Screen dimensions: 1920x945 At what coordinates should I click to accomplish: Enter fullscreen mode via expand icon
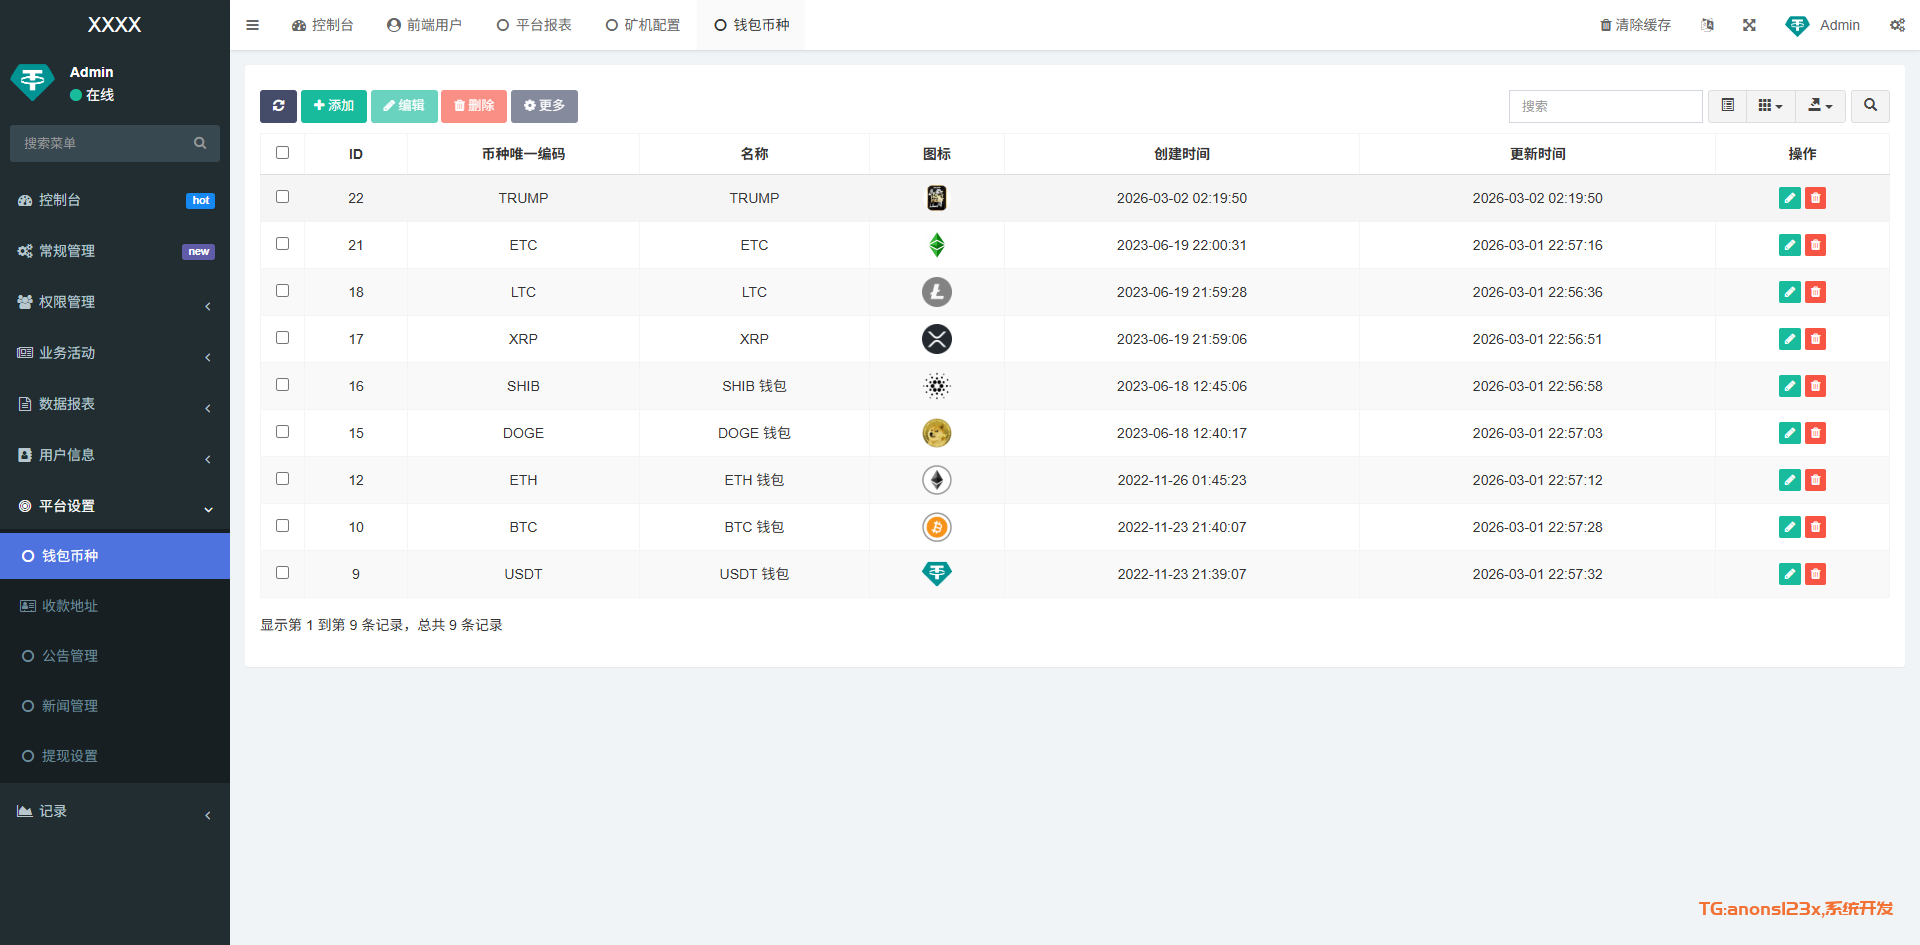click(1749, 25)
